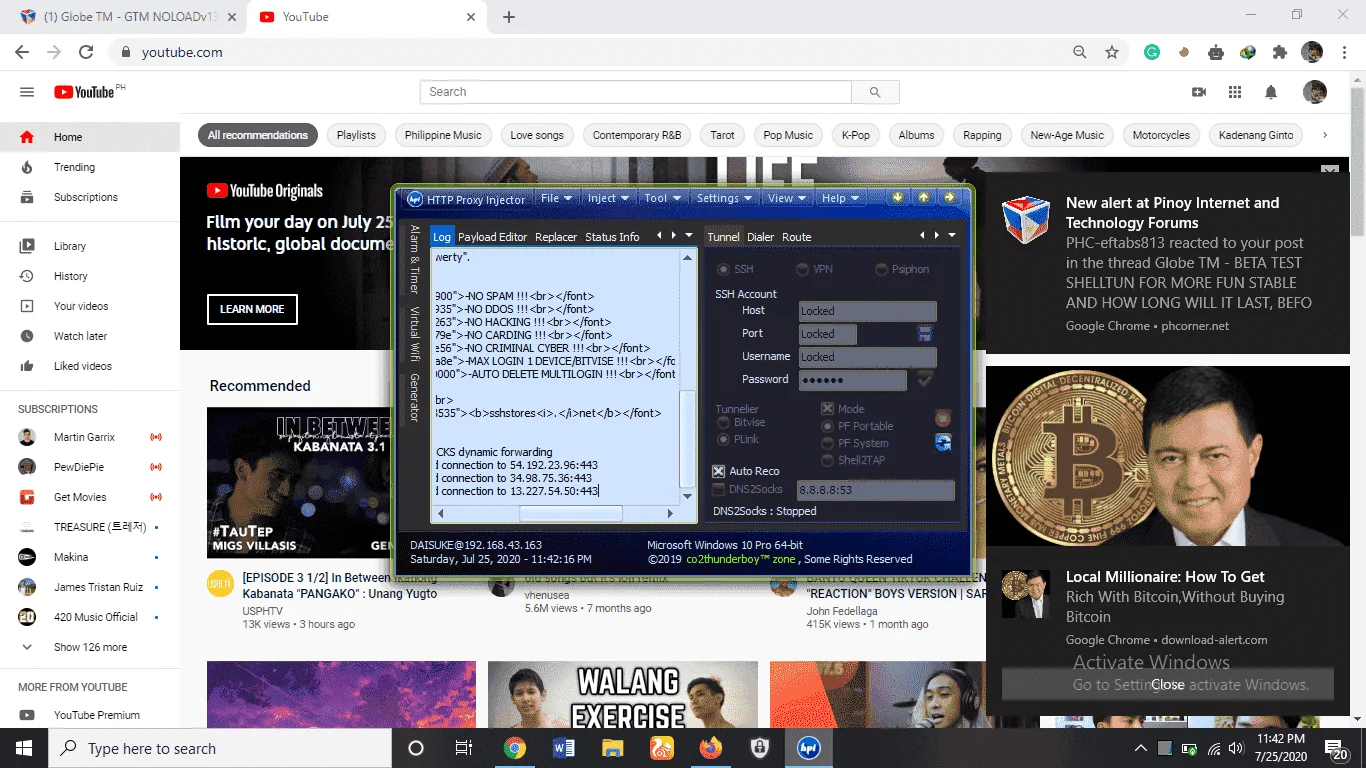
Task: Click the yellow down-arrow button in Injector title bar
Action: (x=898, y=197)
